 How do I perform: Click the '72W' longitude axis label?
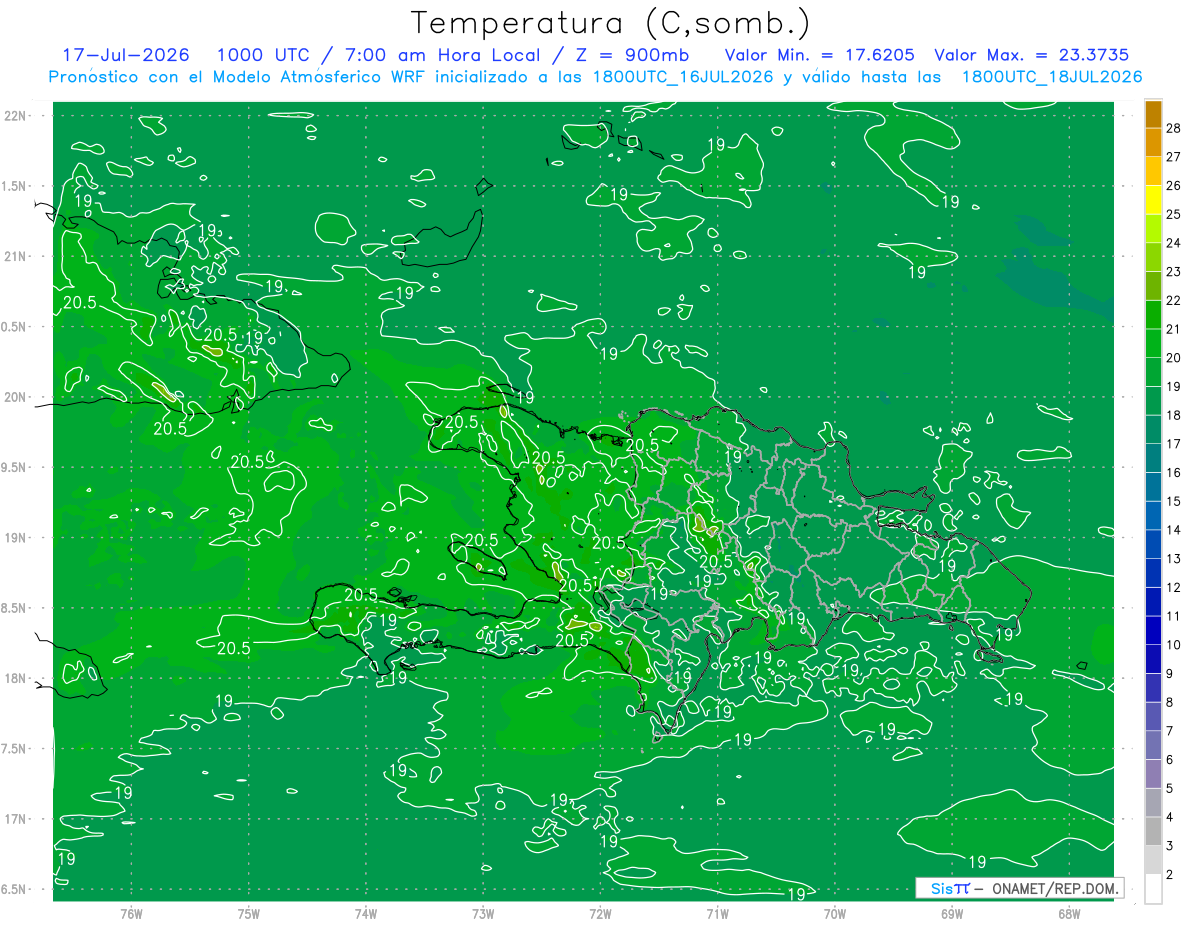600,913
